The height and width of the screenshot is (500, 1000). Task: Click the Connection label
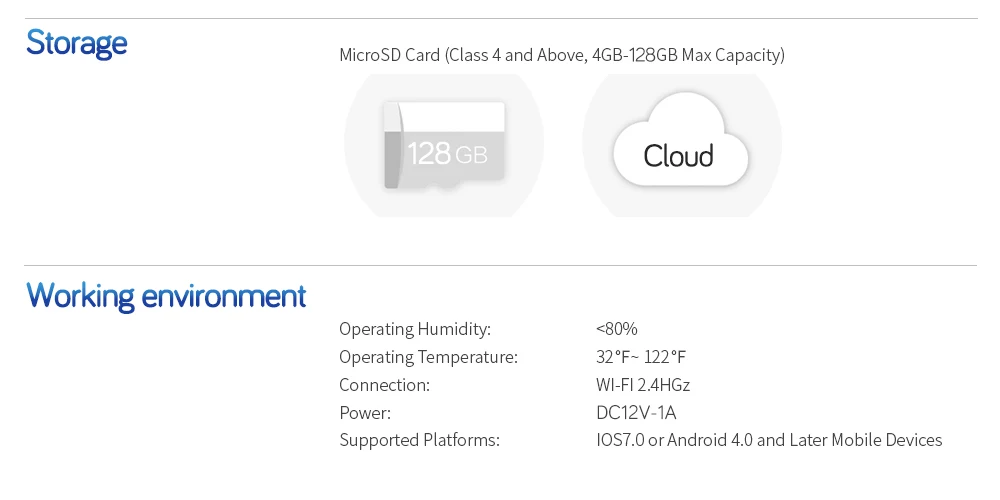385,385
